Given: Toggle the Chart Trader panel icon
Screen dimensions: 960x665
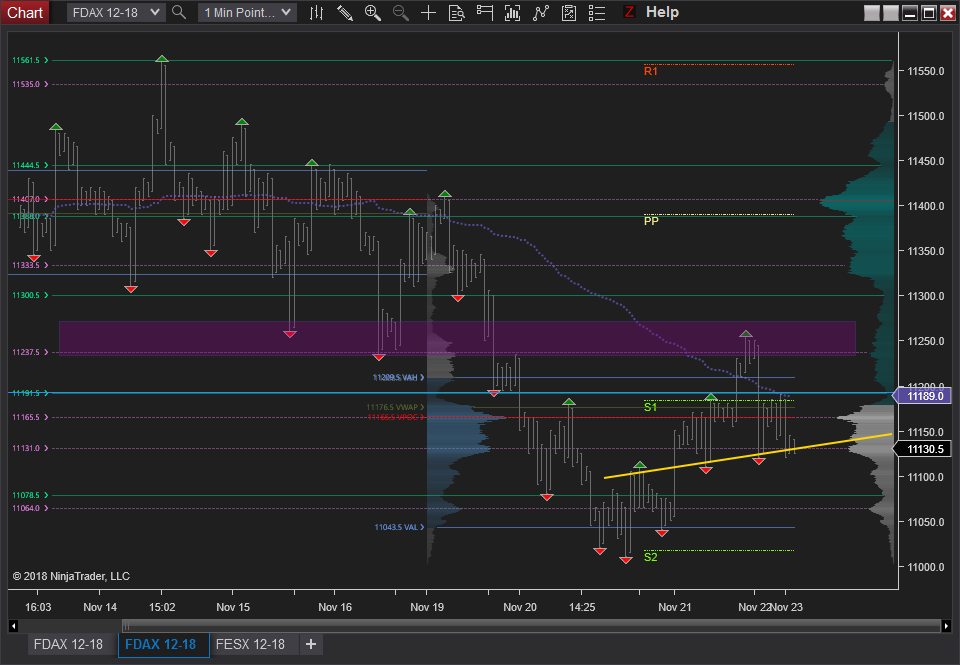Looking at the screenshot, I should pos(485,12).
